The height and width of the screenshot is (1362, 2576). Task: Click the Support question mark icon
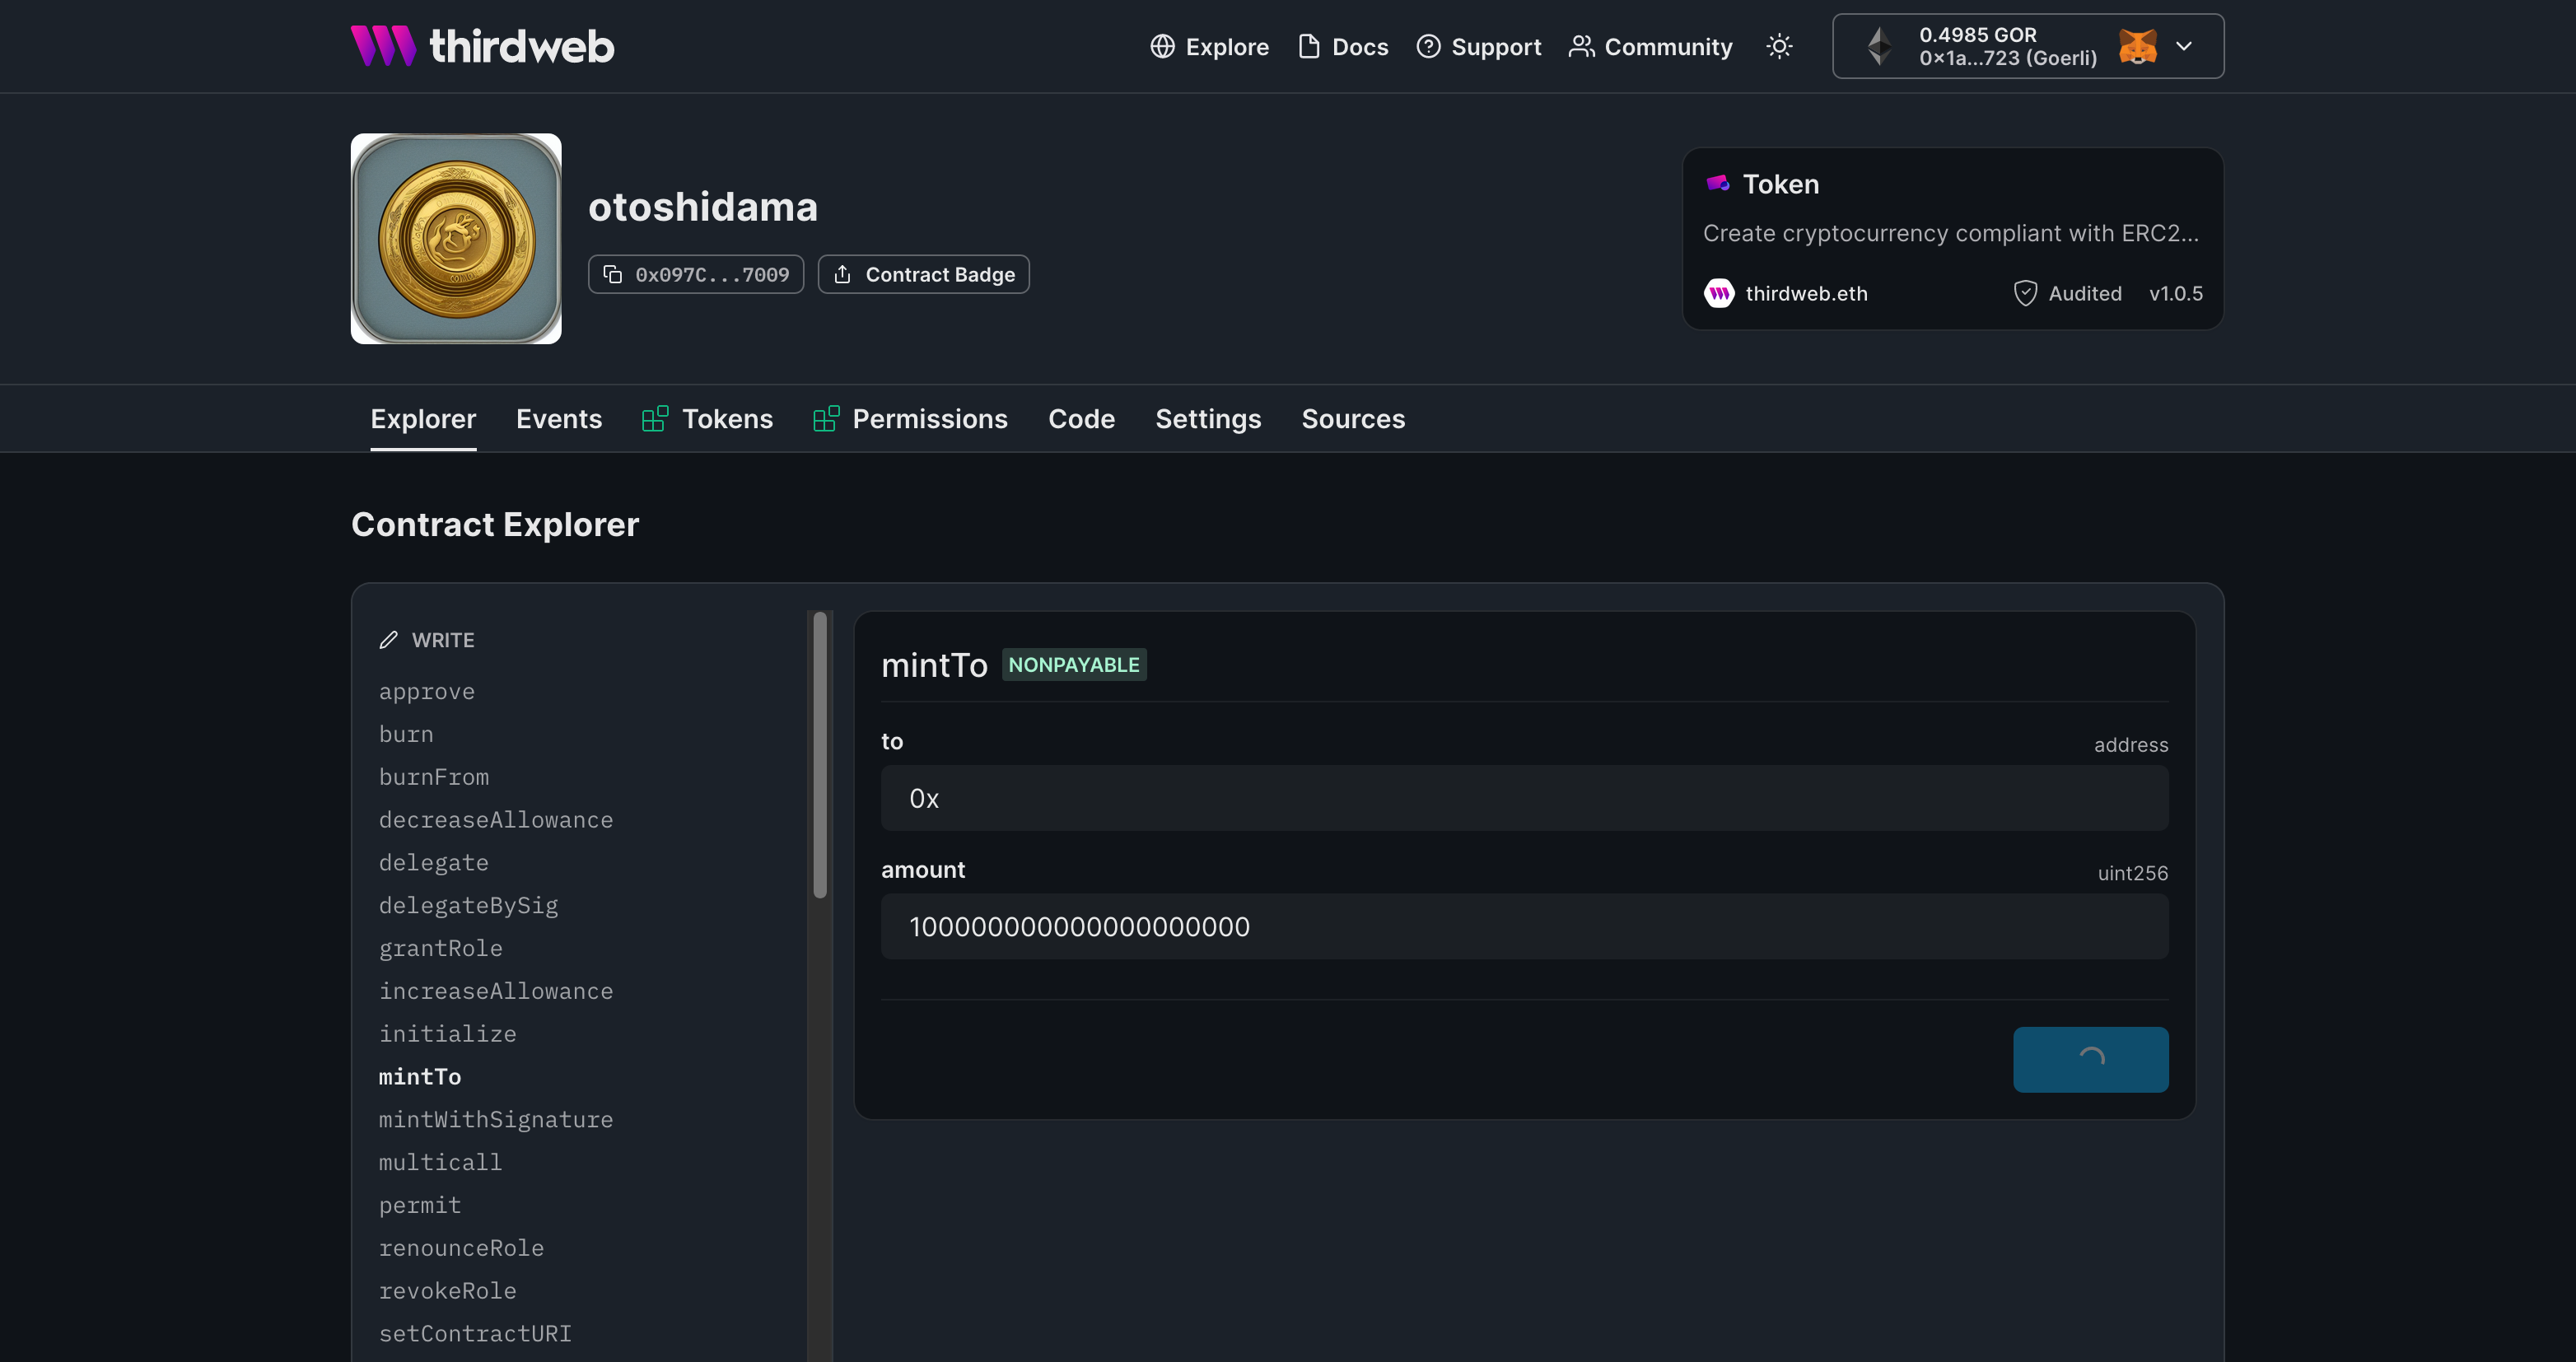(1428, 47)
